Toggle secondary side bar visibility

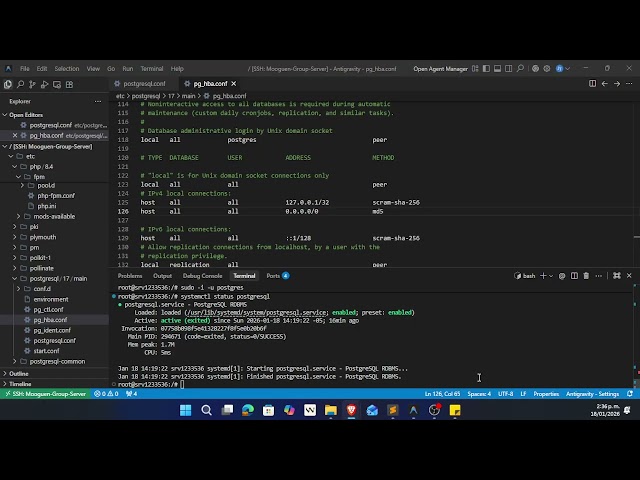point(509,69)
